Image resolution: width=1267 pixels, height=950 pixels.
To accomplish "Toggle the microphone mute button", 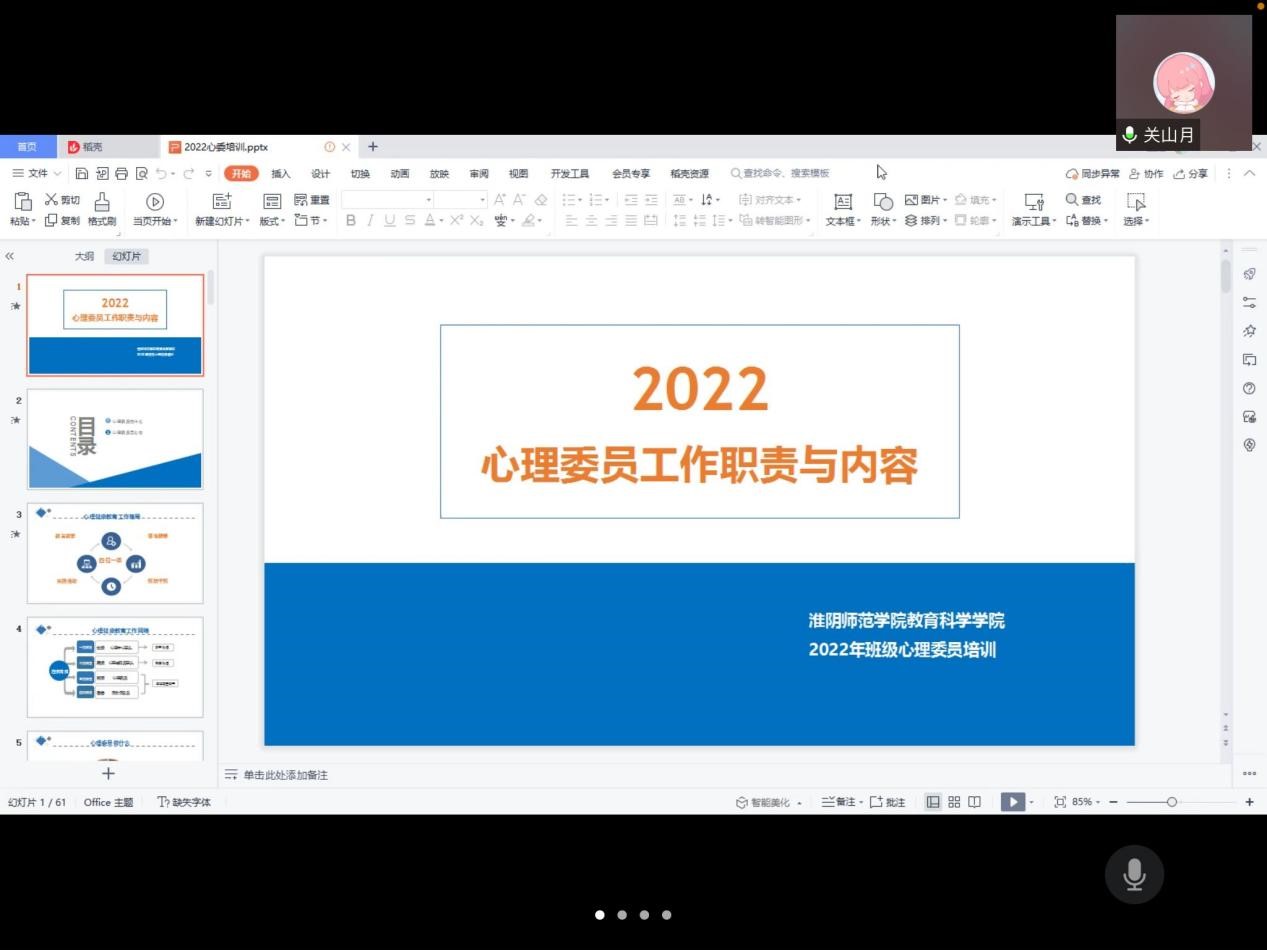I will (x=1134, y=875).
